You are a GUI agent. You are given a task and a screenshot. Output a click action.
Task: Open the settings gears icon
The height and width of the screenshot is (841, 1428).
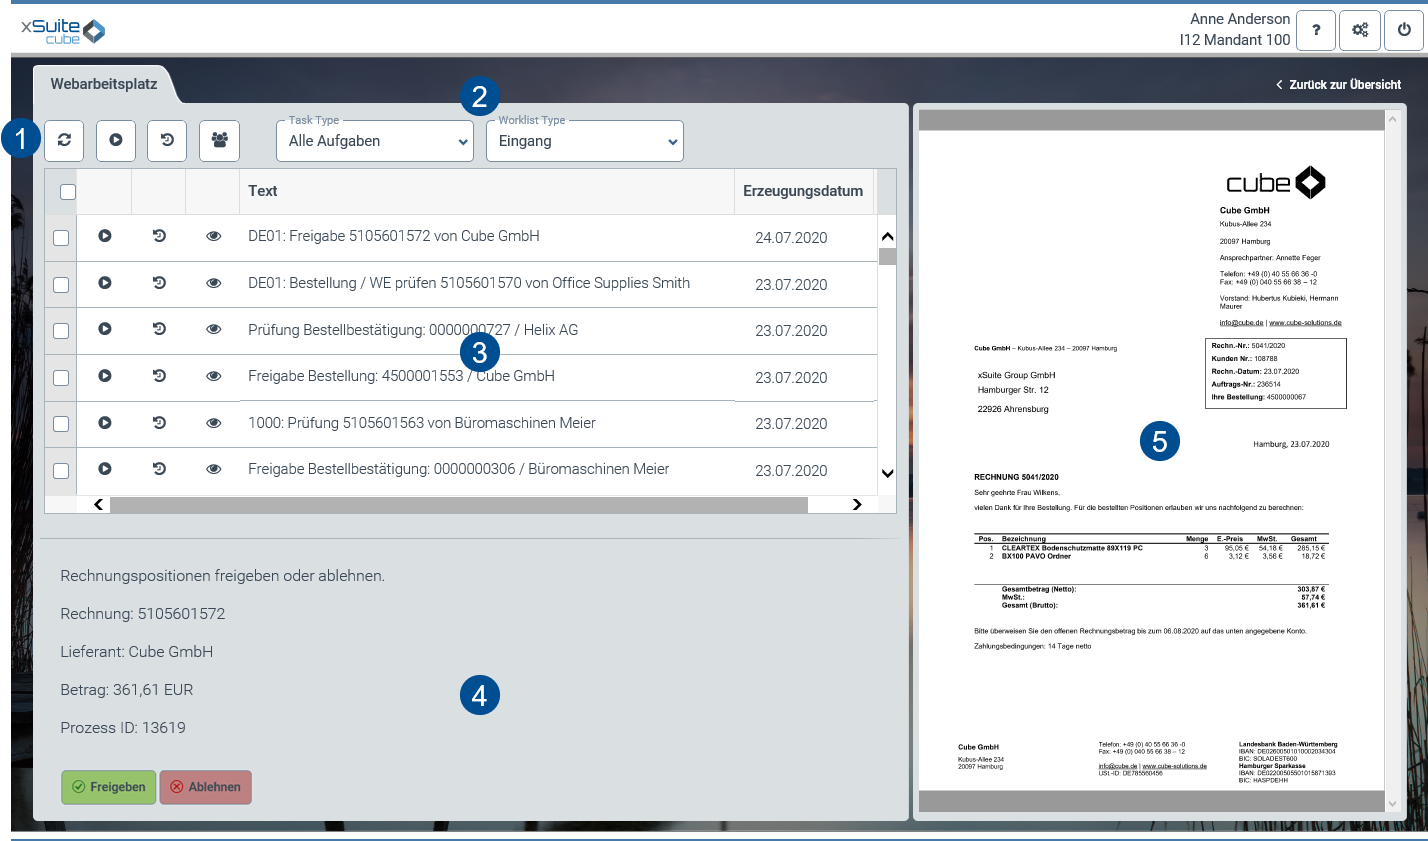click(x=1360, y=30)
